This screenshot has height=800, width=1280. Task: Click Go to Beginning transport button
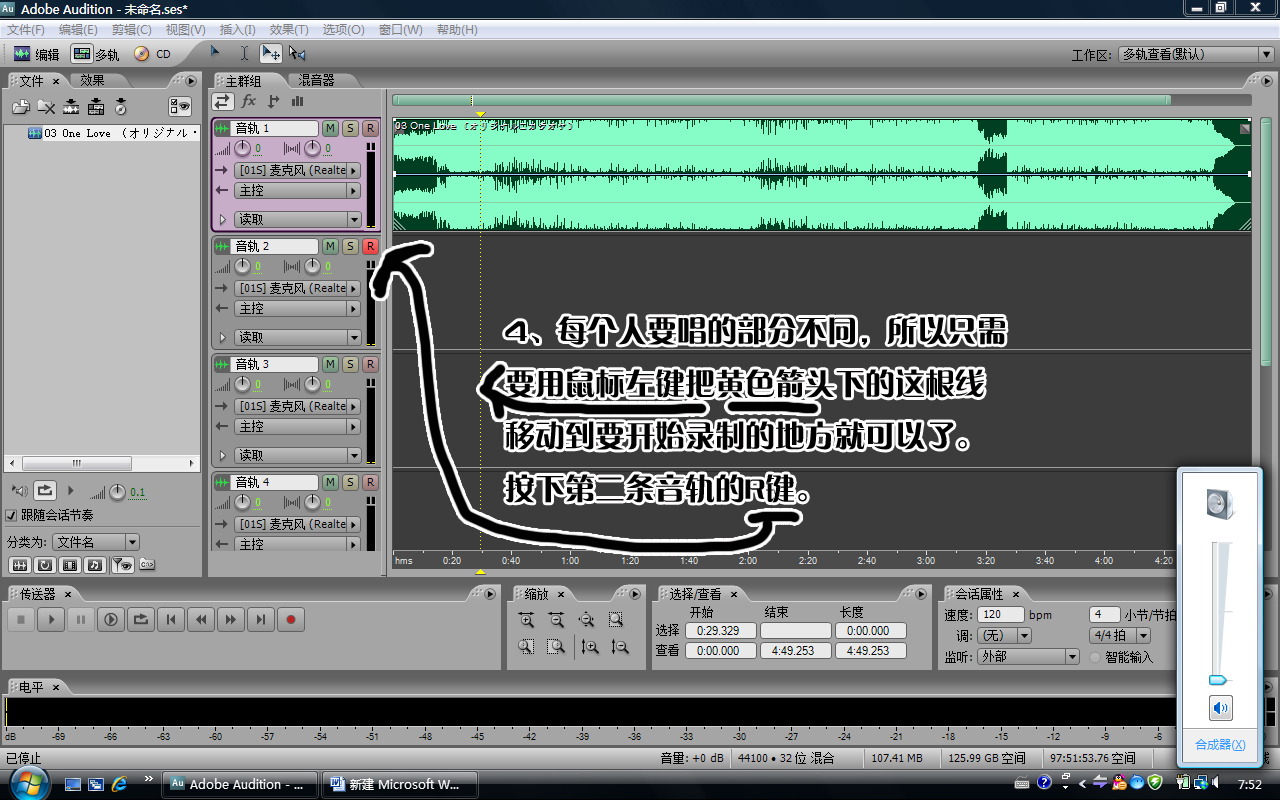(x=171, y=620)
